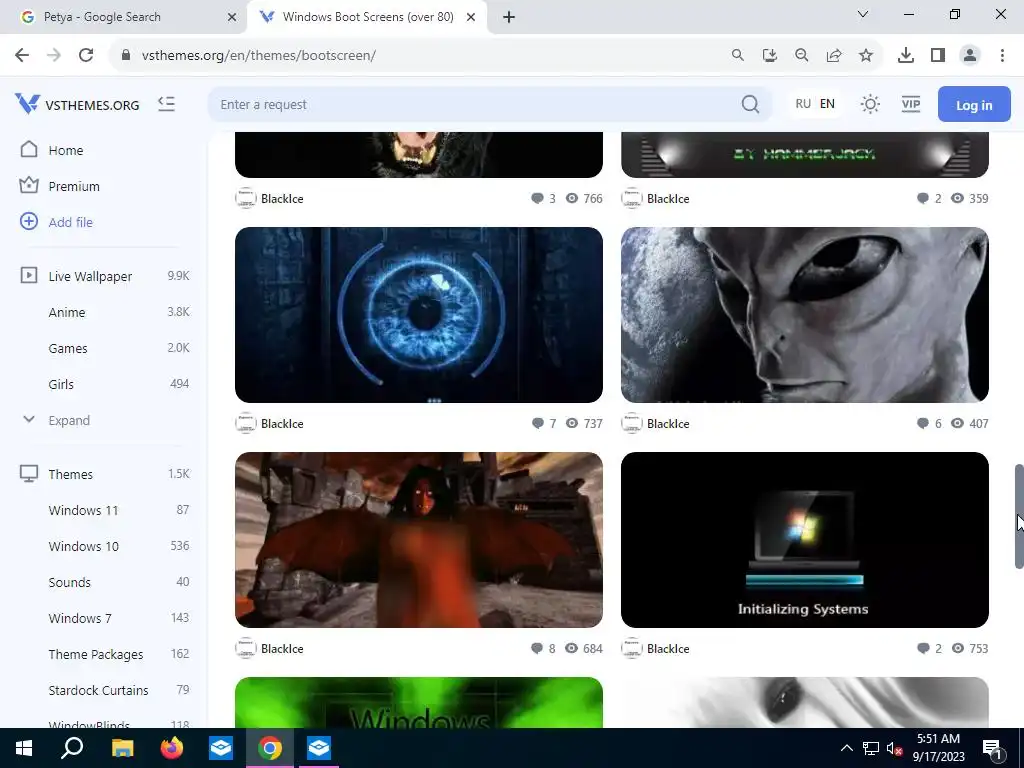
Task: Open Windows taskbar search
Action: [x=72, y=748]
